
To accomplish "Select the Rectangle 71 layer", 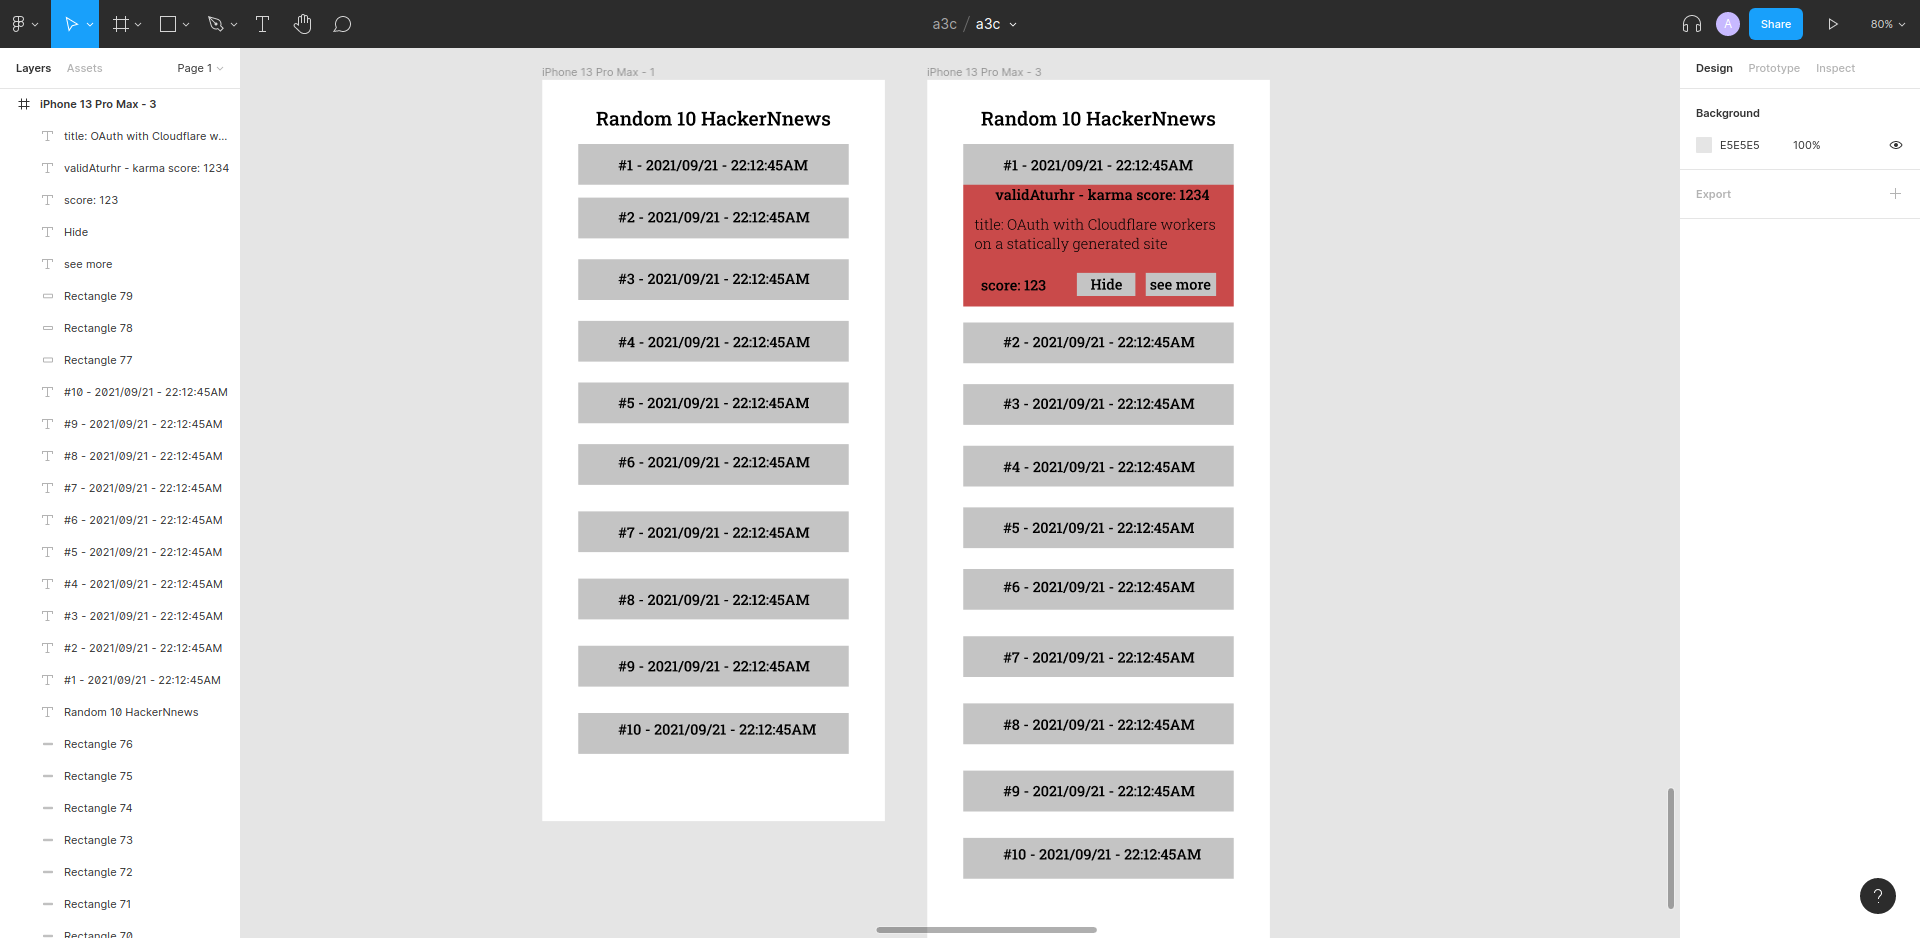I will (x=97, y=904).
